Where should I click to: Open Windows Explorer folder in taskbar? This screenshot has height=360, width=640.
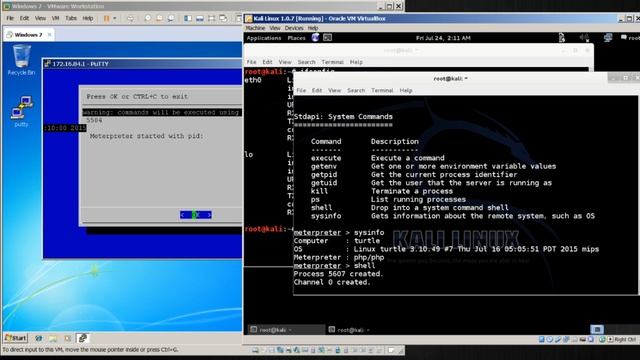(53, 338)
